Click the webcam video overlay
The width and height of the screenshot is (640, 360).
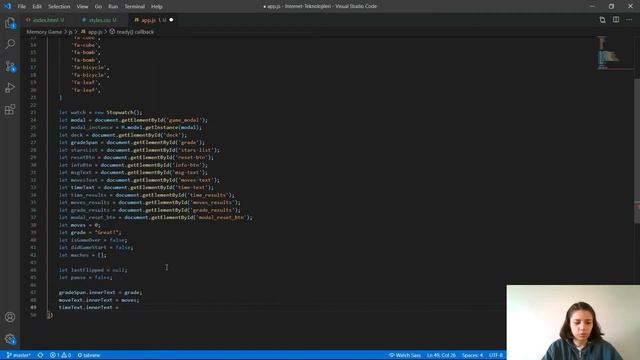pyautogui.click(x=573, y=322)
